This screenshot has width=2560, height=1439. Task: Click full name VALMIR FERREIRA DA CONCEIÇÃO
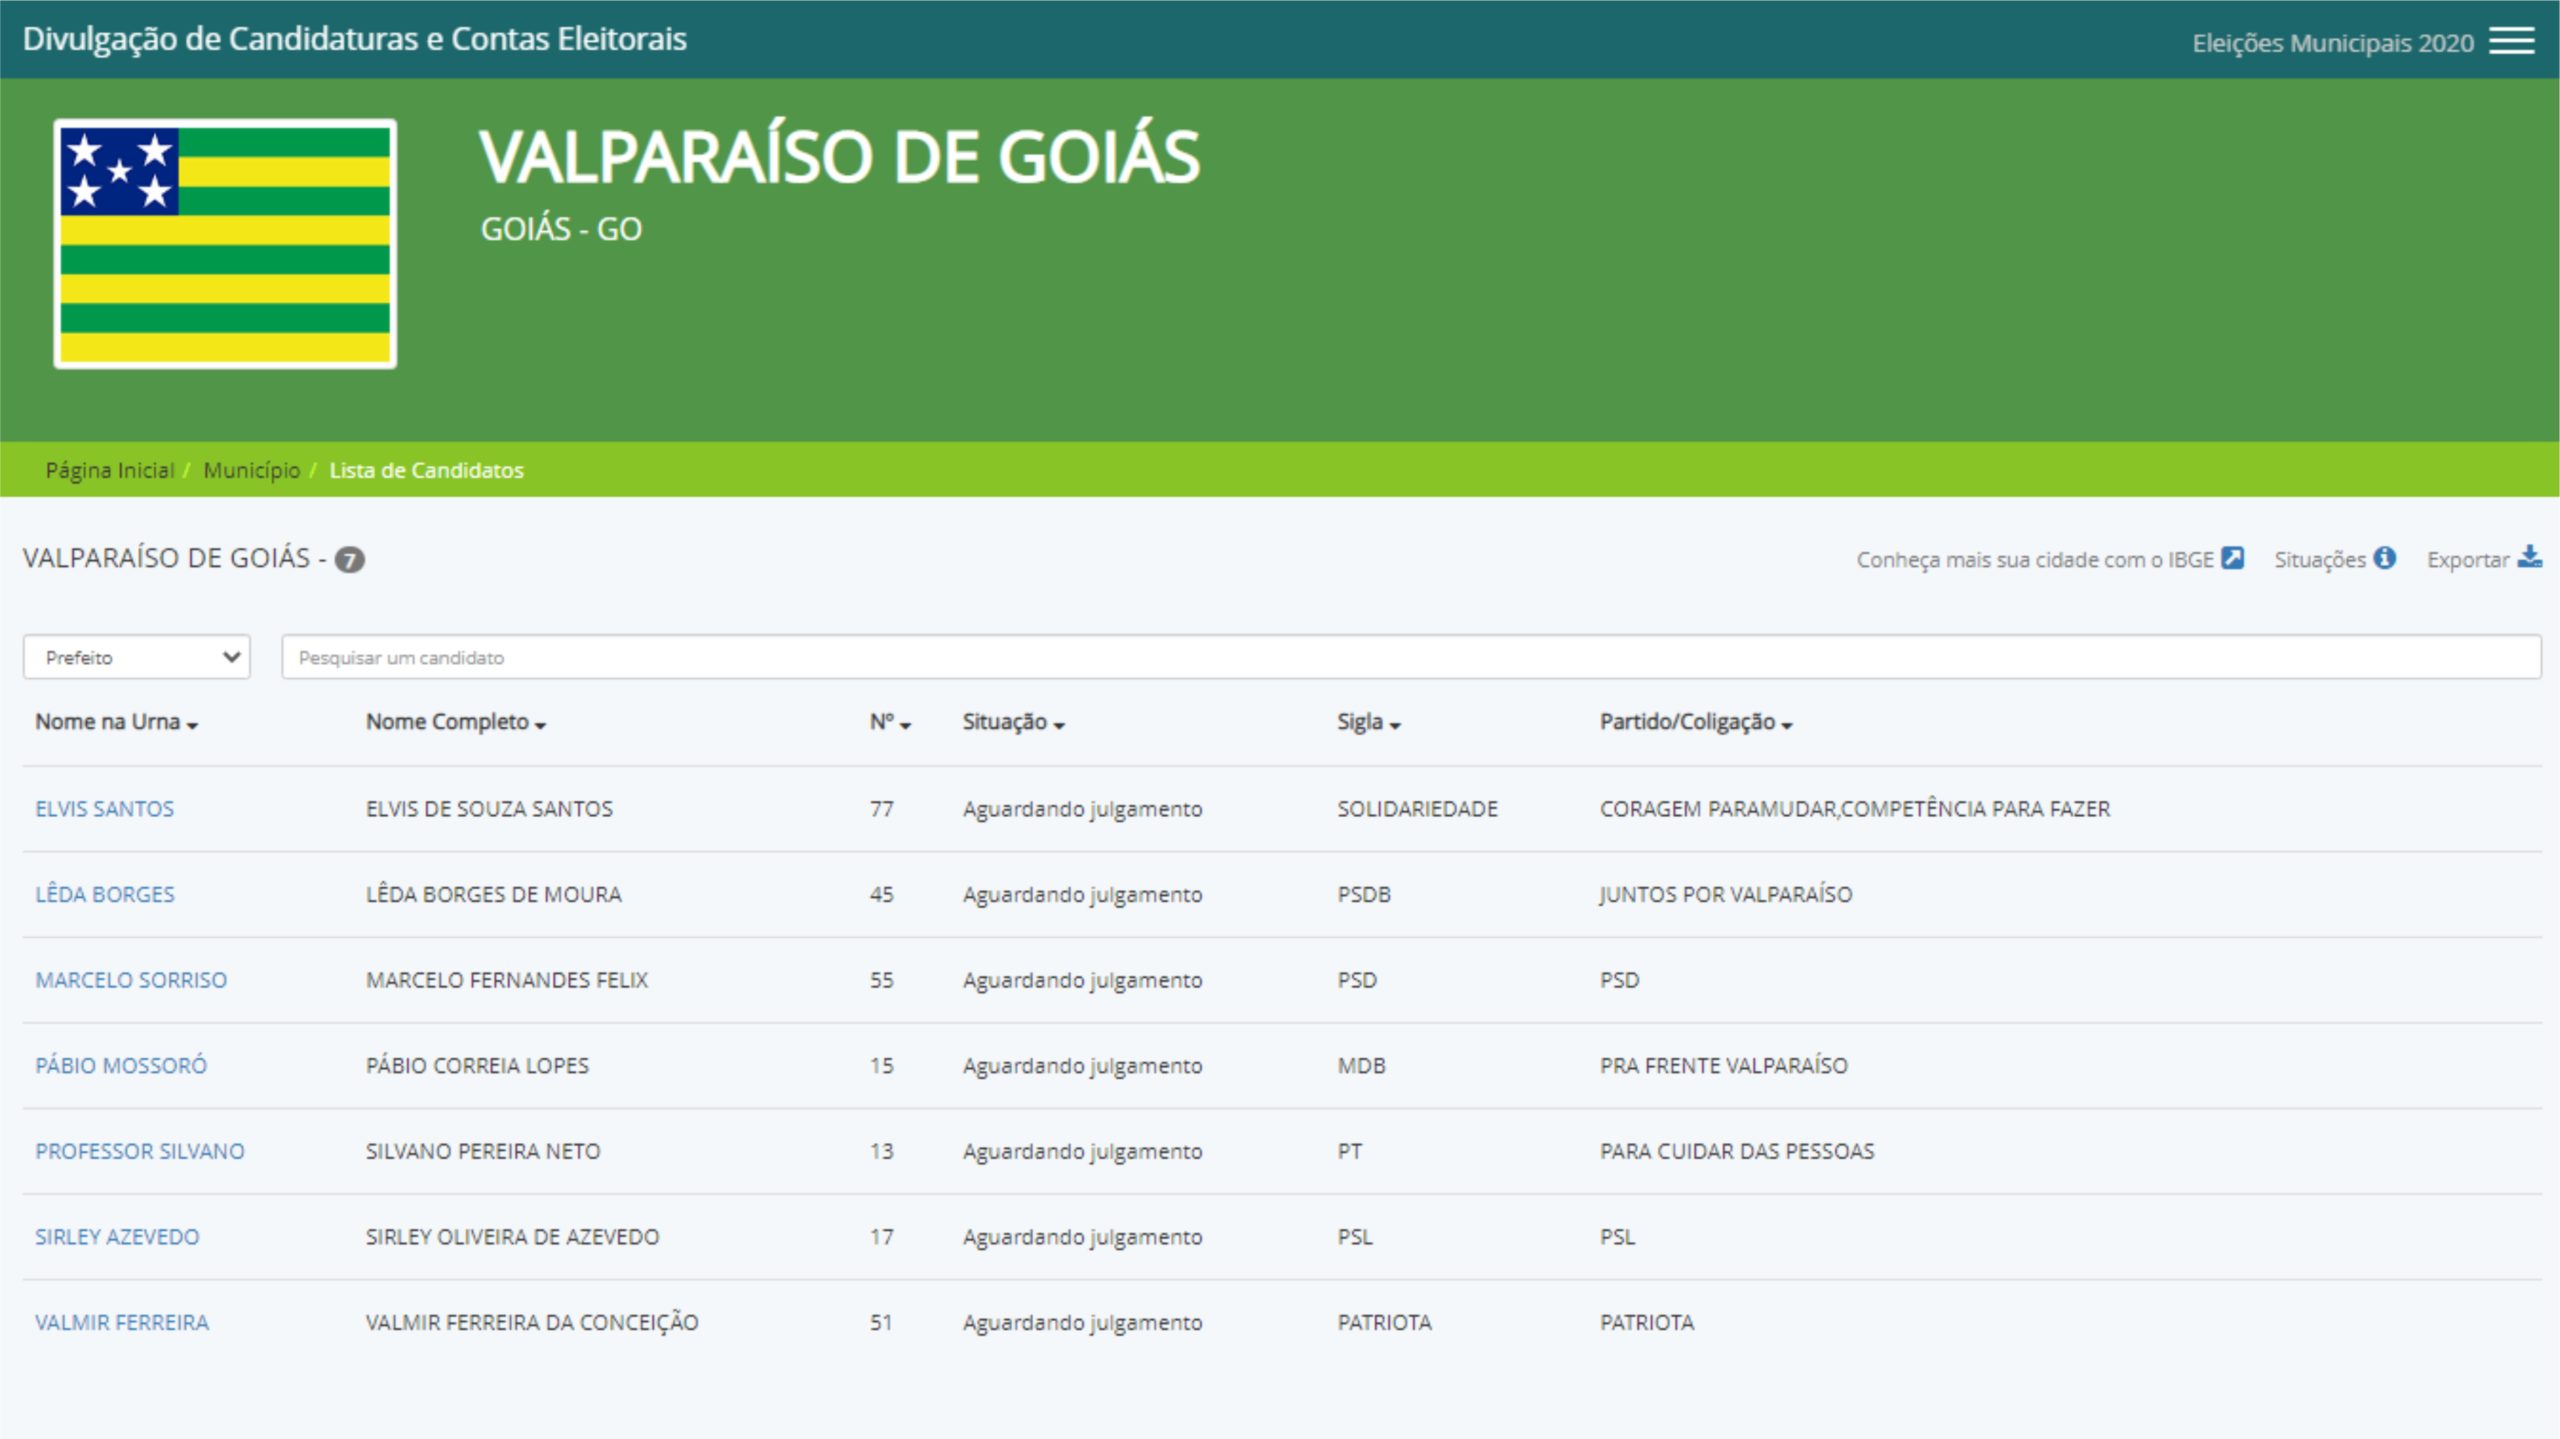(x=532, y=1322)
